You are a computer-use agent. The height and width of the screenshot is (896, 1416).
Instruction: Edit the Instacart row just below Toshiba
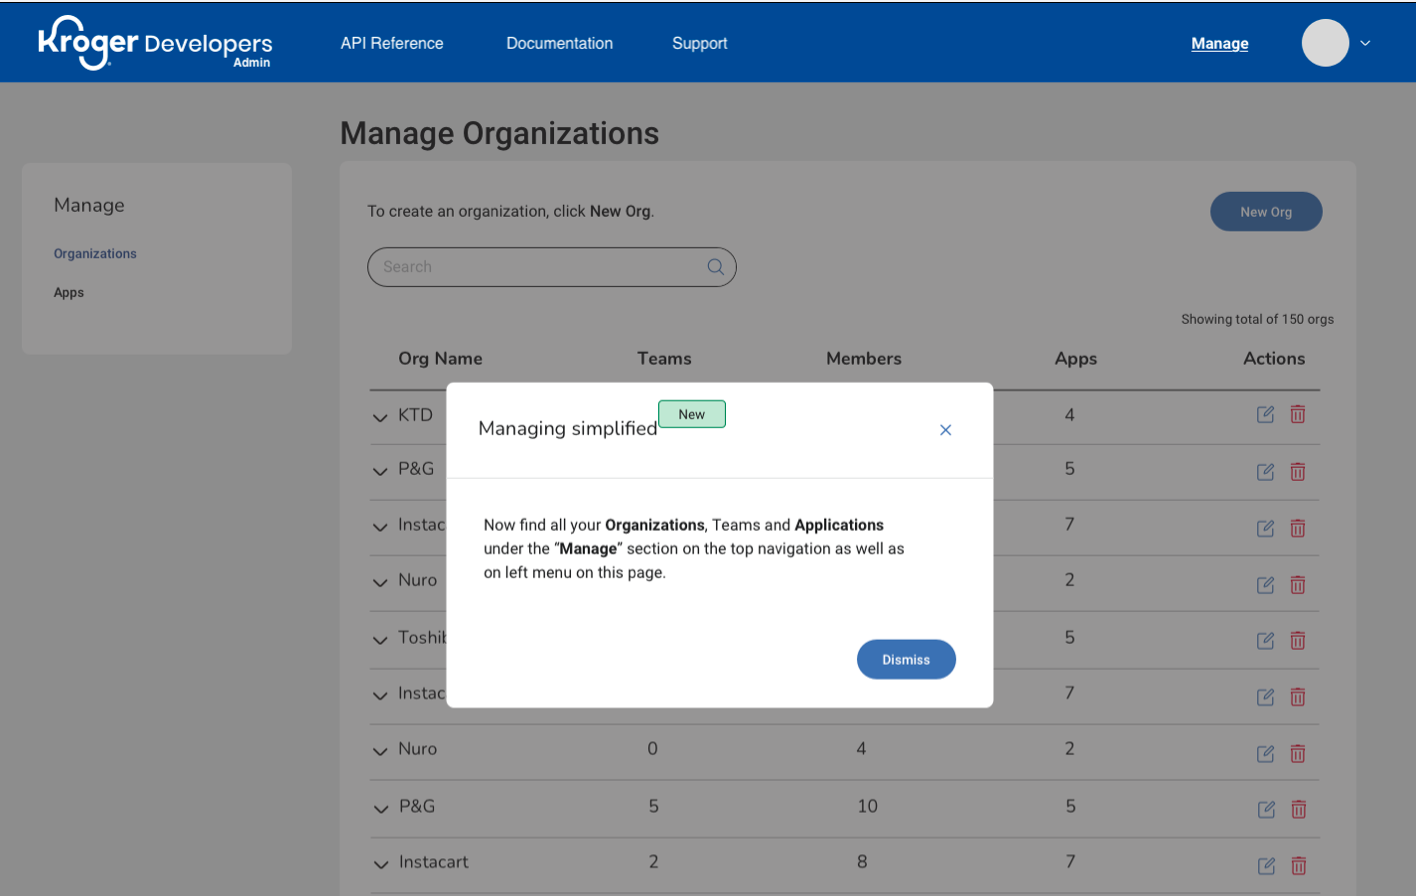click(x=1265, y=696)
